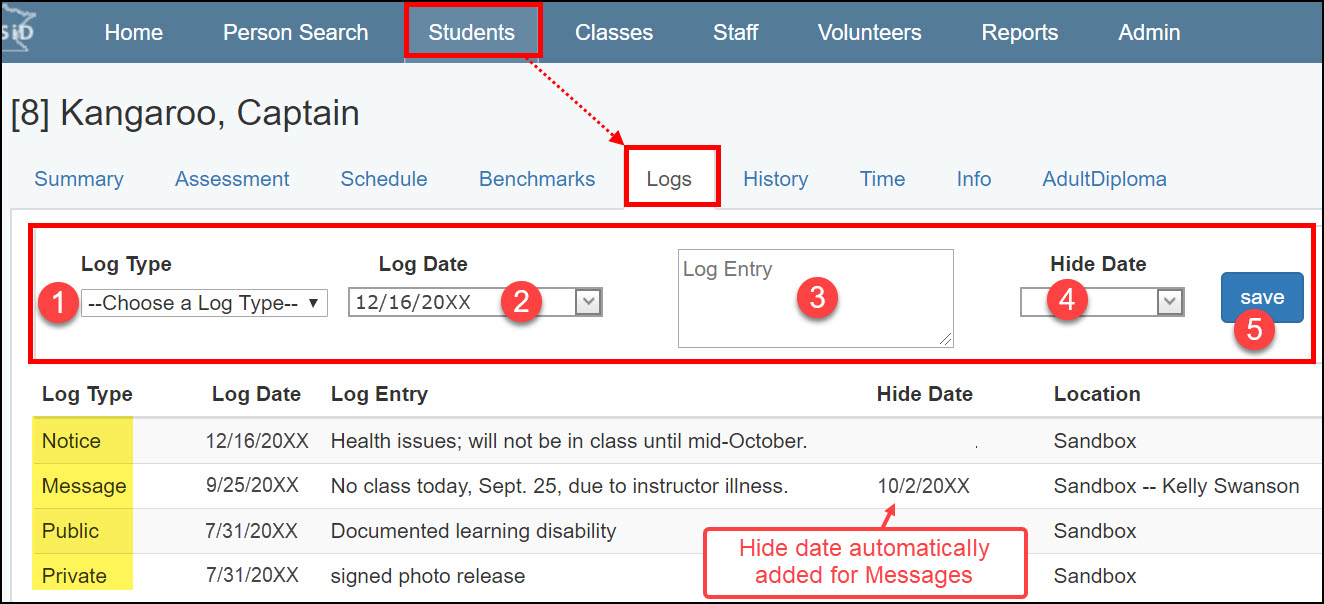Navigate to the Staff page
The height and width of the screenshot is (604, 1324).
pos(735,32)
